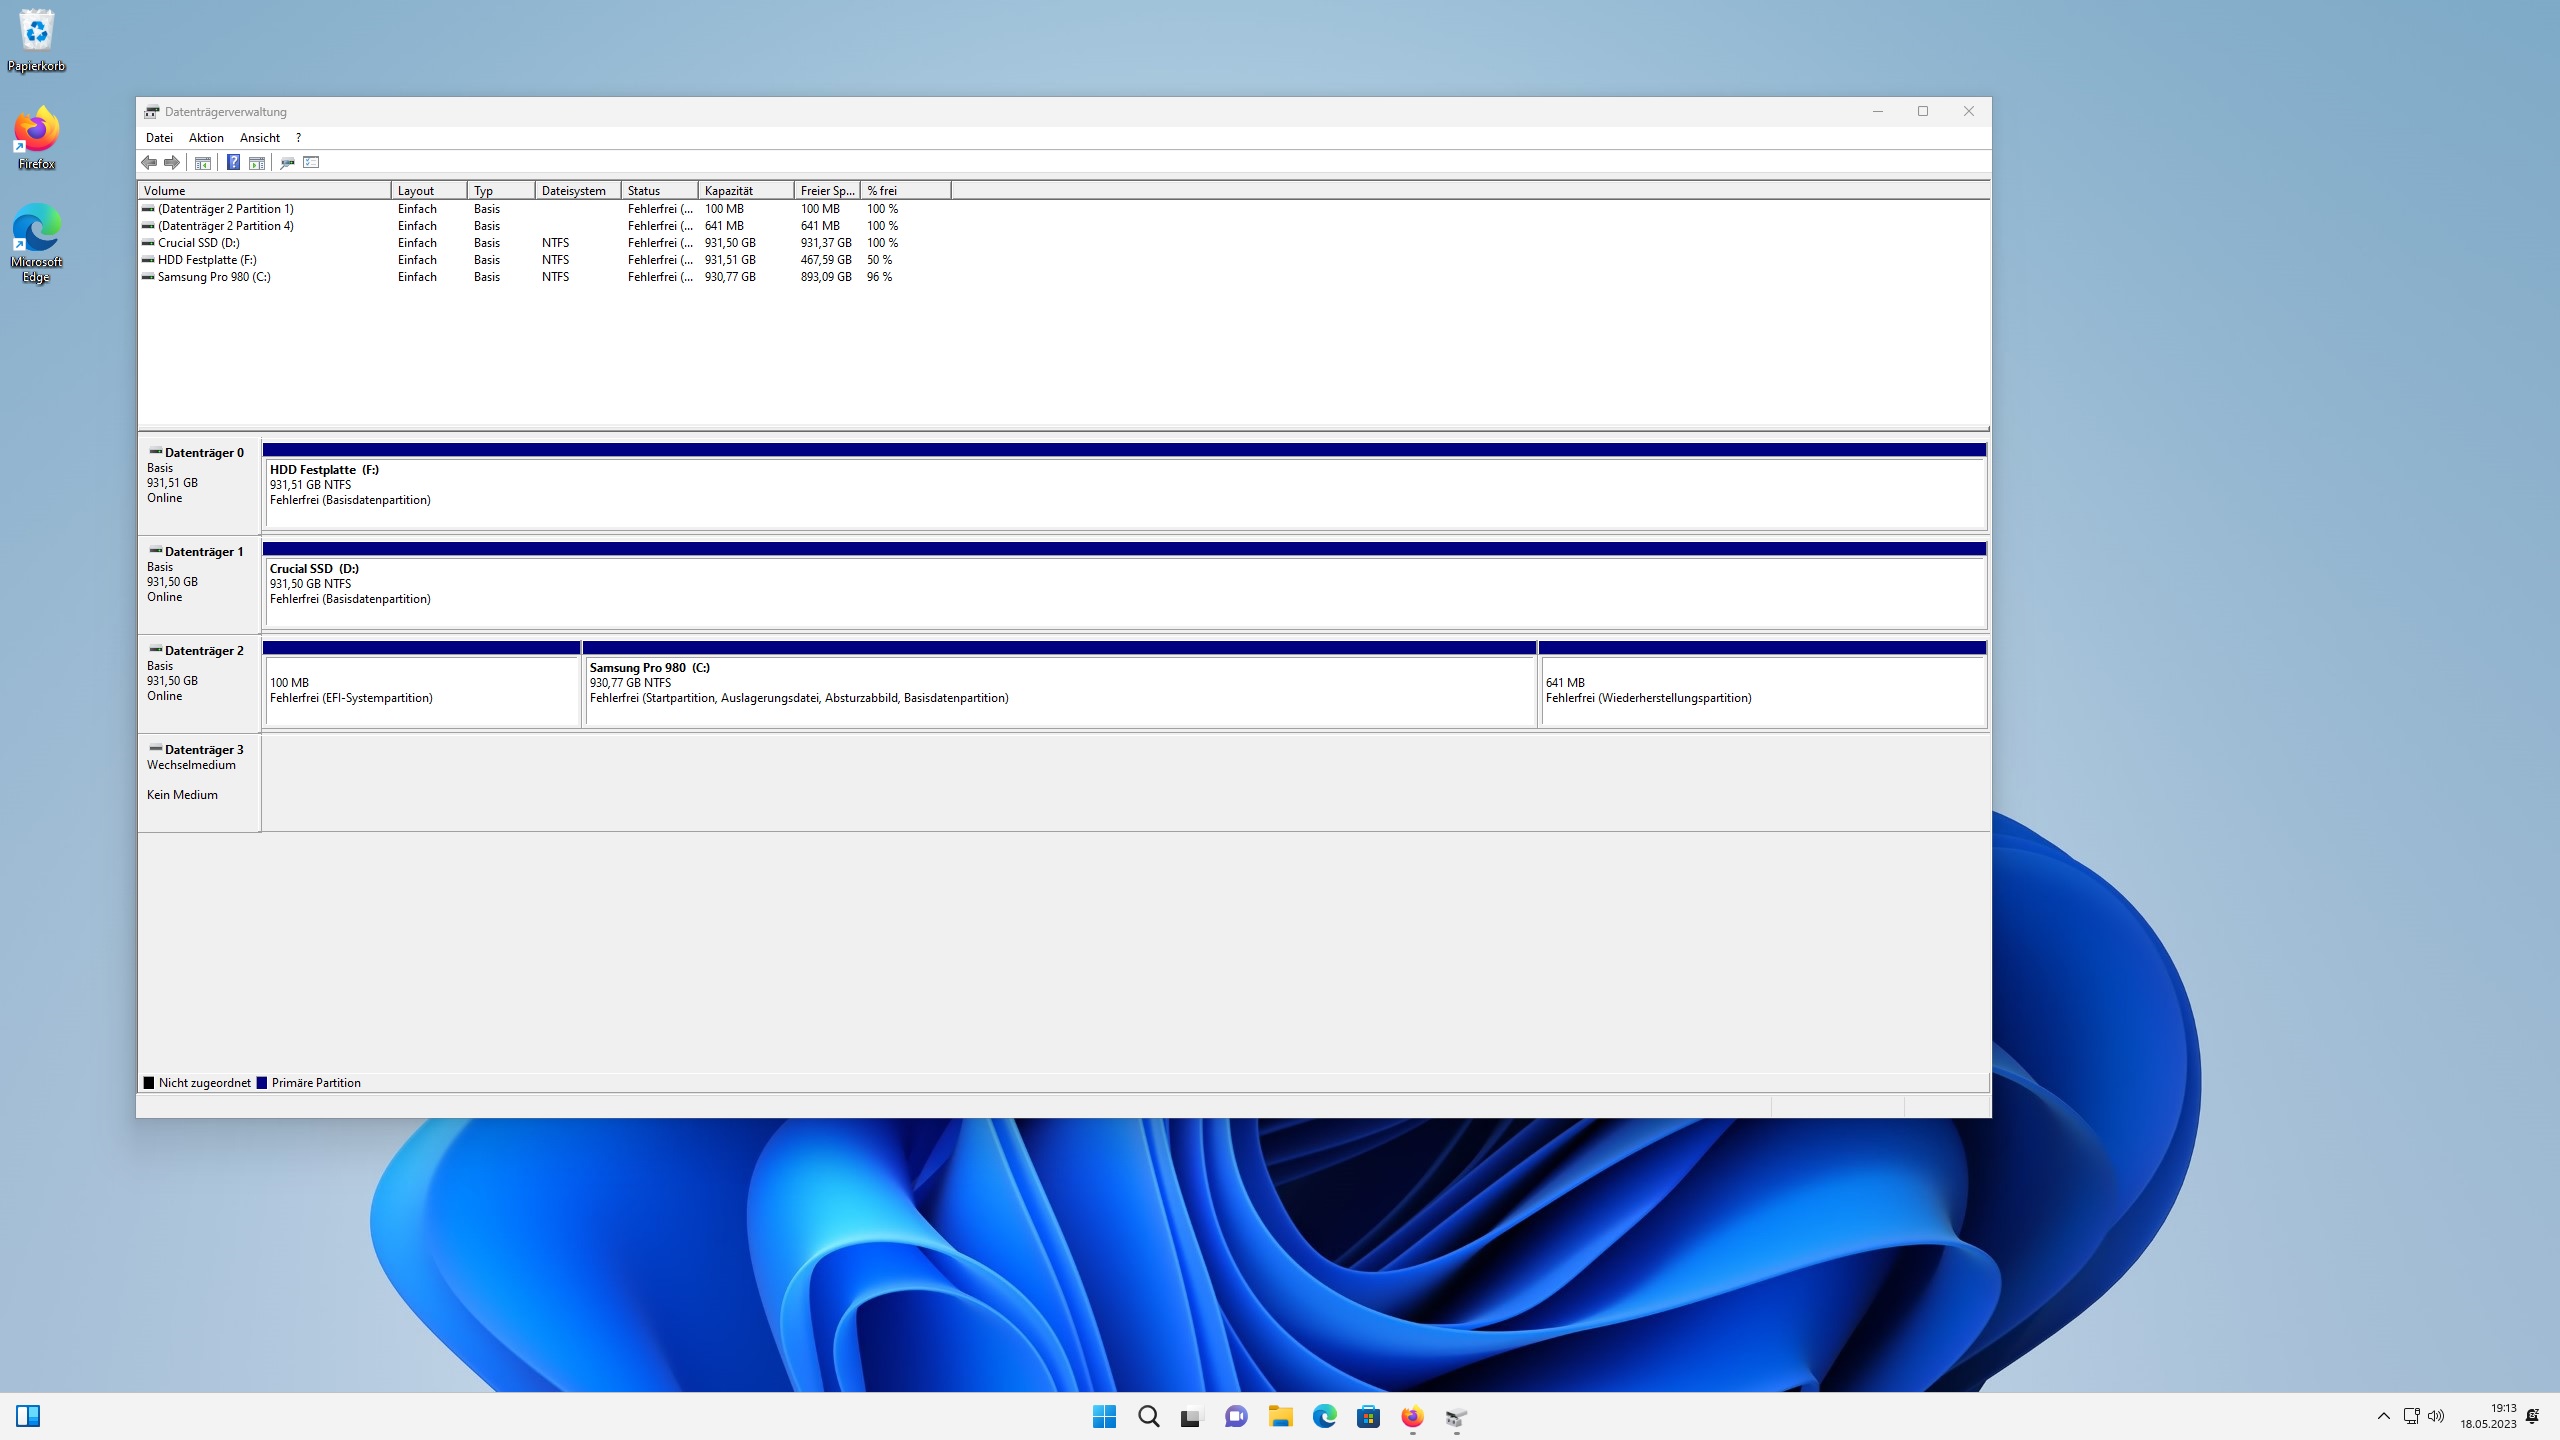Open the notification center icon
Screen dimensions: 2560x1440
click(2532, 1416)
